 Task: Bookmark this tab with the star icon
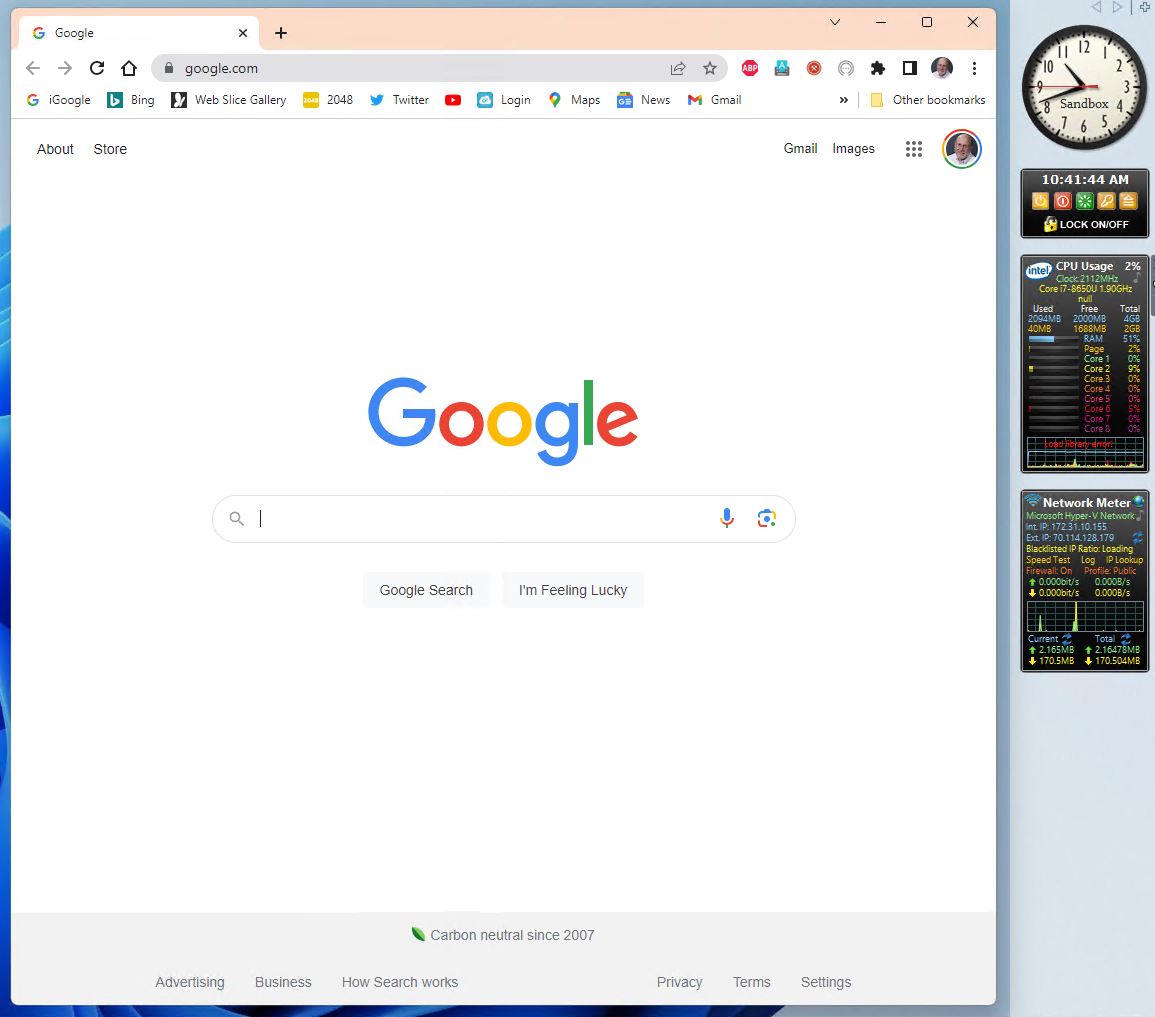709,68
